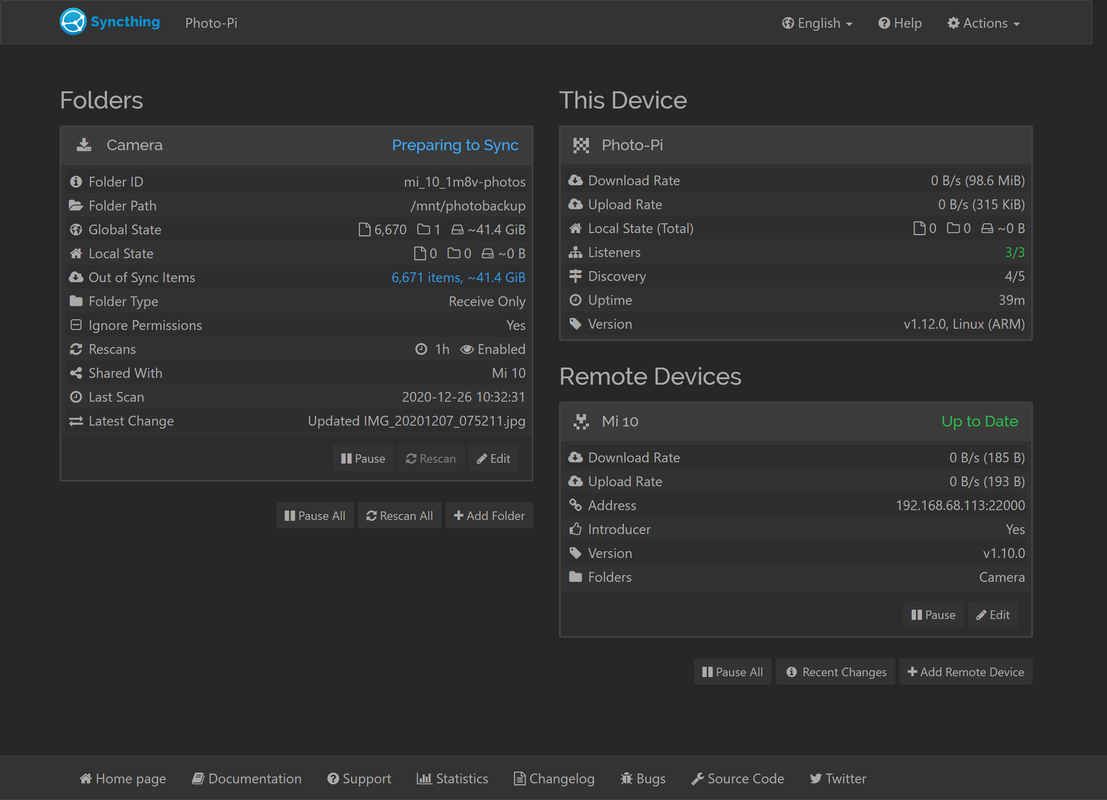
Task: Click the Folder Type folder icon
Action: [x=76, y=301]
